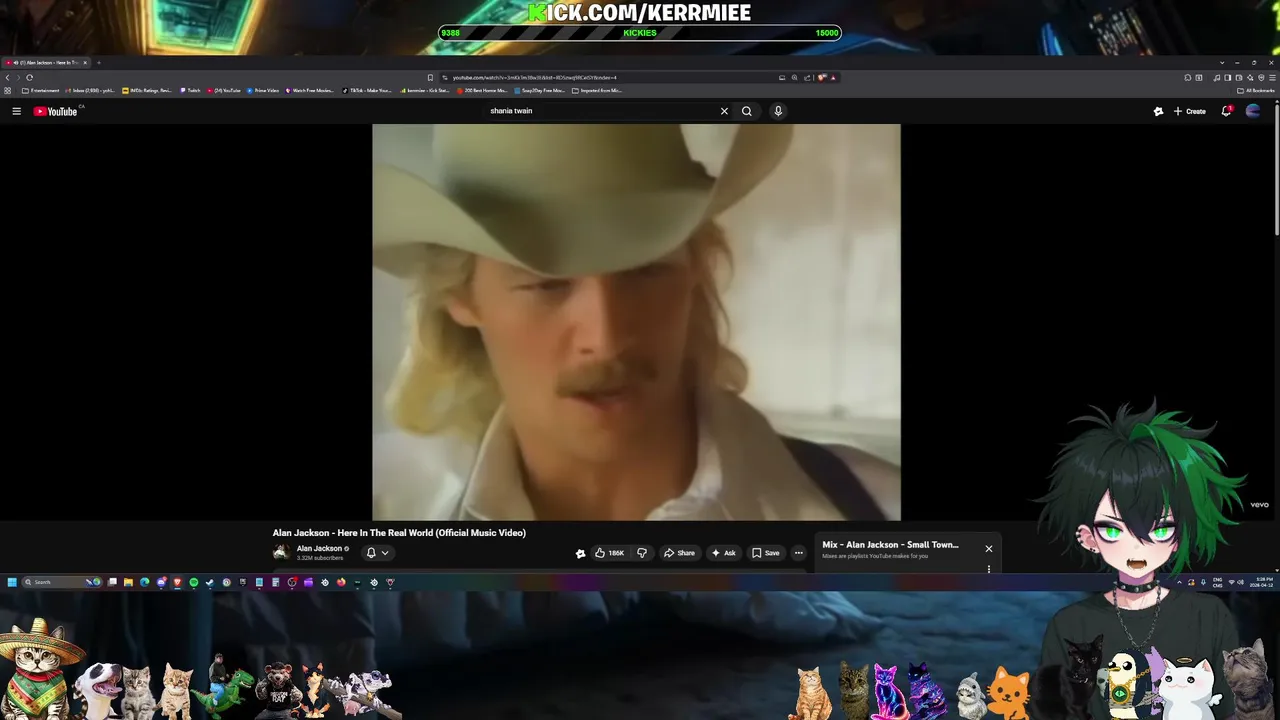The height and width of the screenshot is (720, 1280).
Task: Select the YouTube URL in the address bar
Action: point(535,77)
